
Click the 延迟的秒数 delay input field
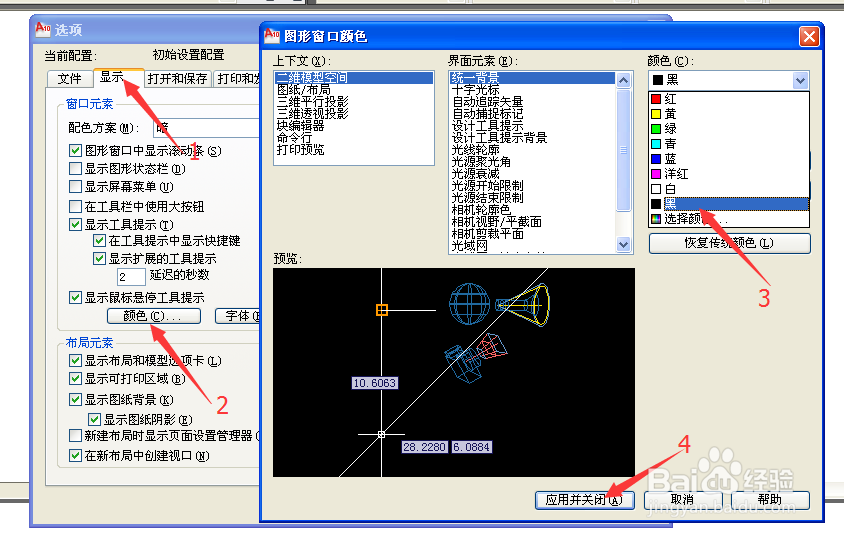(131, 277)
